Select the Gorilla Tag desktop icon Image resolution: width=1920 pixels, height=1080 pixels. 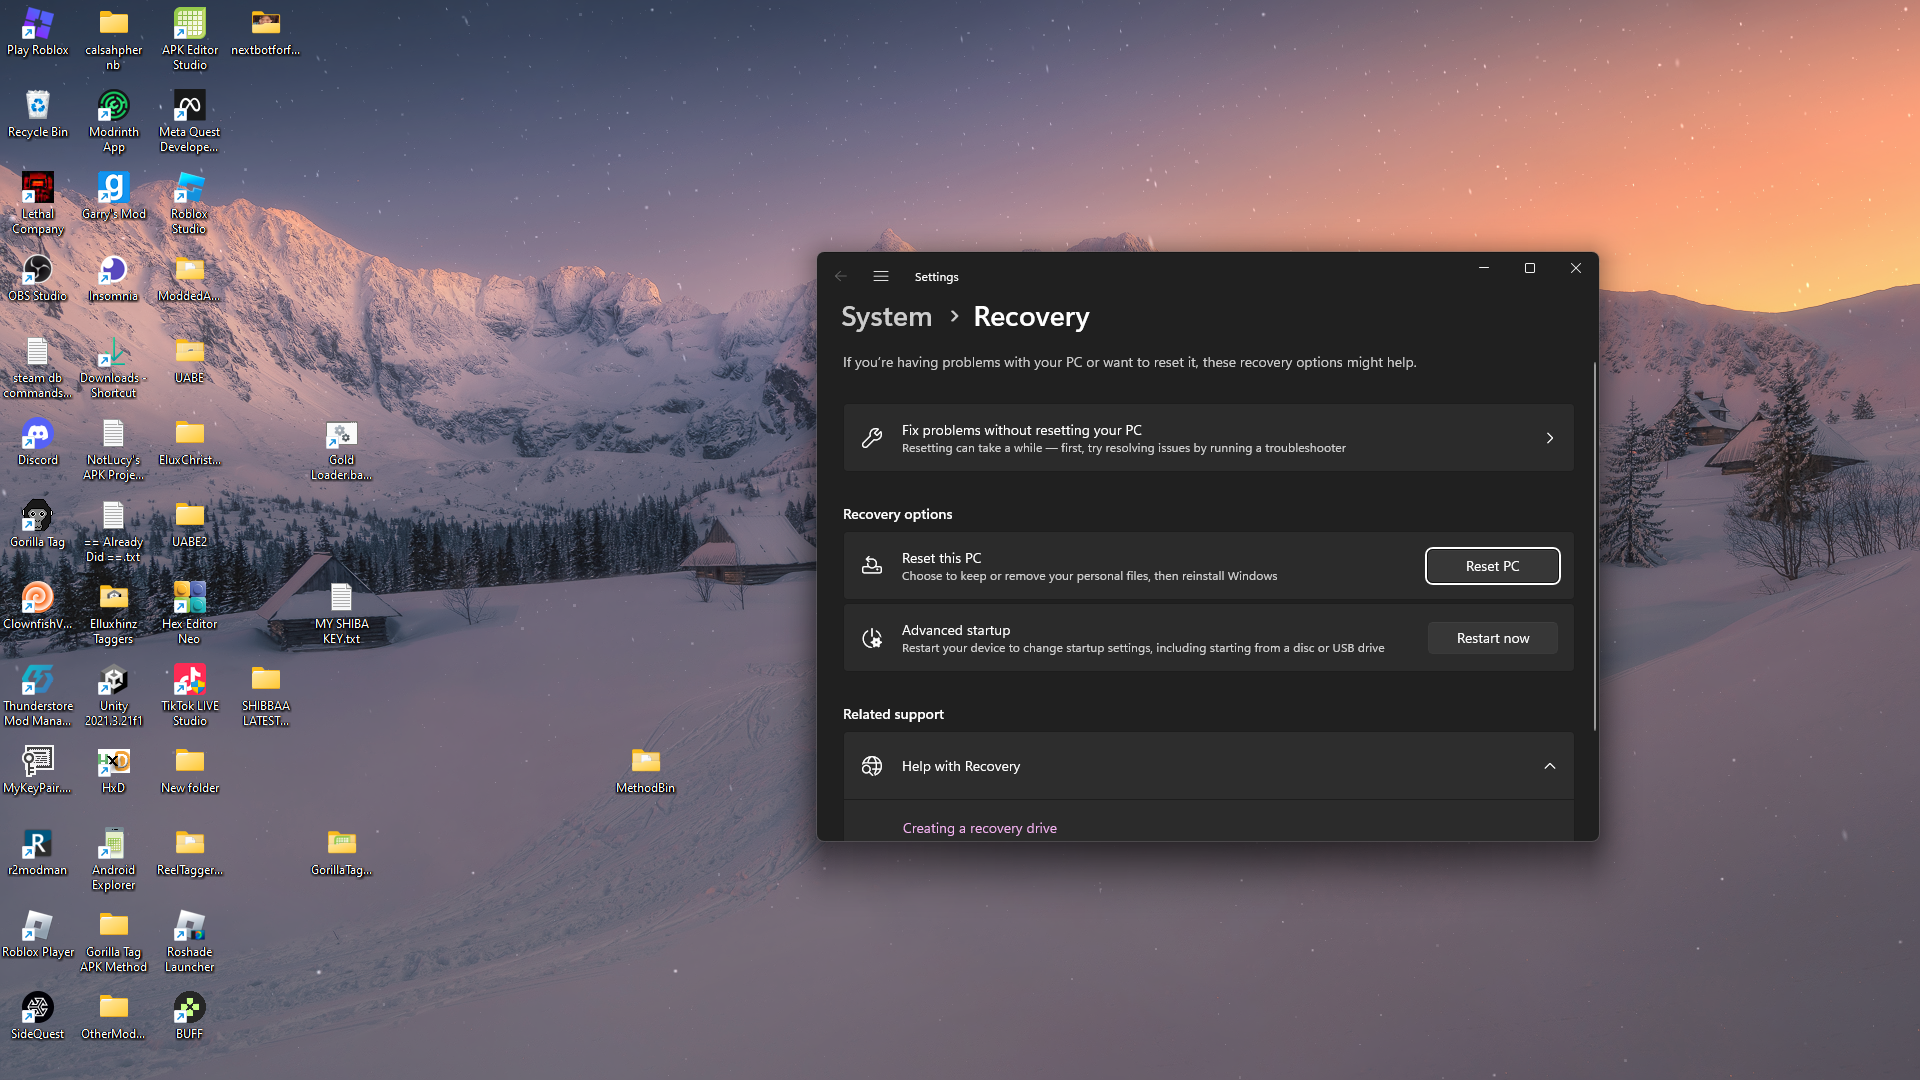pos(38,517)
